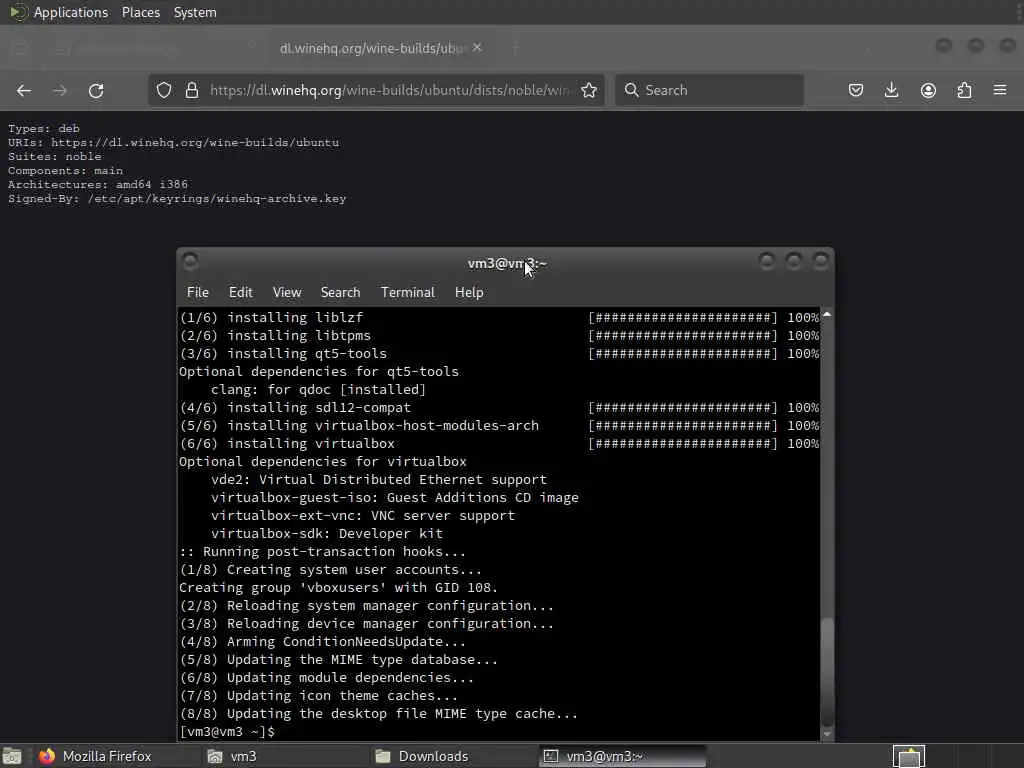Click the shield tracking protection icon
This screenshot has width=1024, height=768.
(x=164, y=90)
